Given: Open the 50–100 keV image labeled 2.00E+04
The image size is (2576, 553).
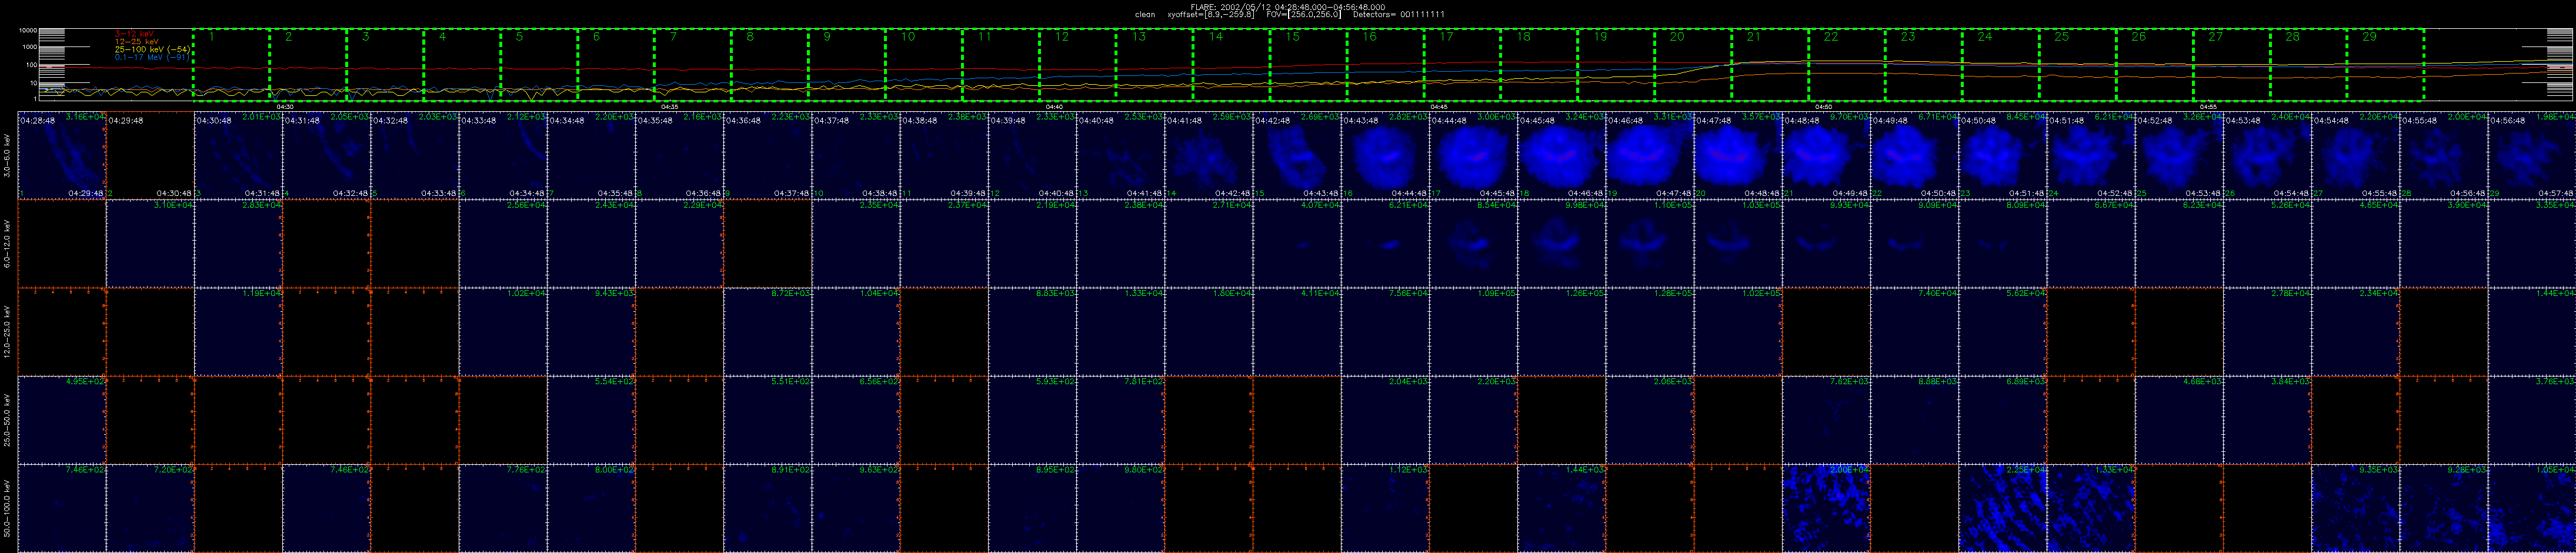Looking at the screenshot, I should [x=1826, y=507].
